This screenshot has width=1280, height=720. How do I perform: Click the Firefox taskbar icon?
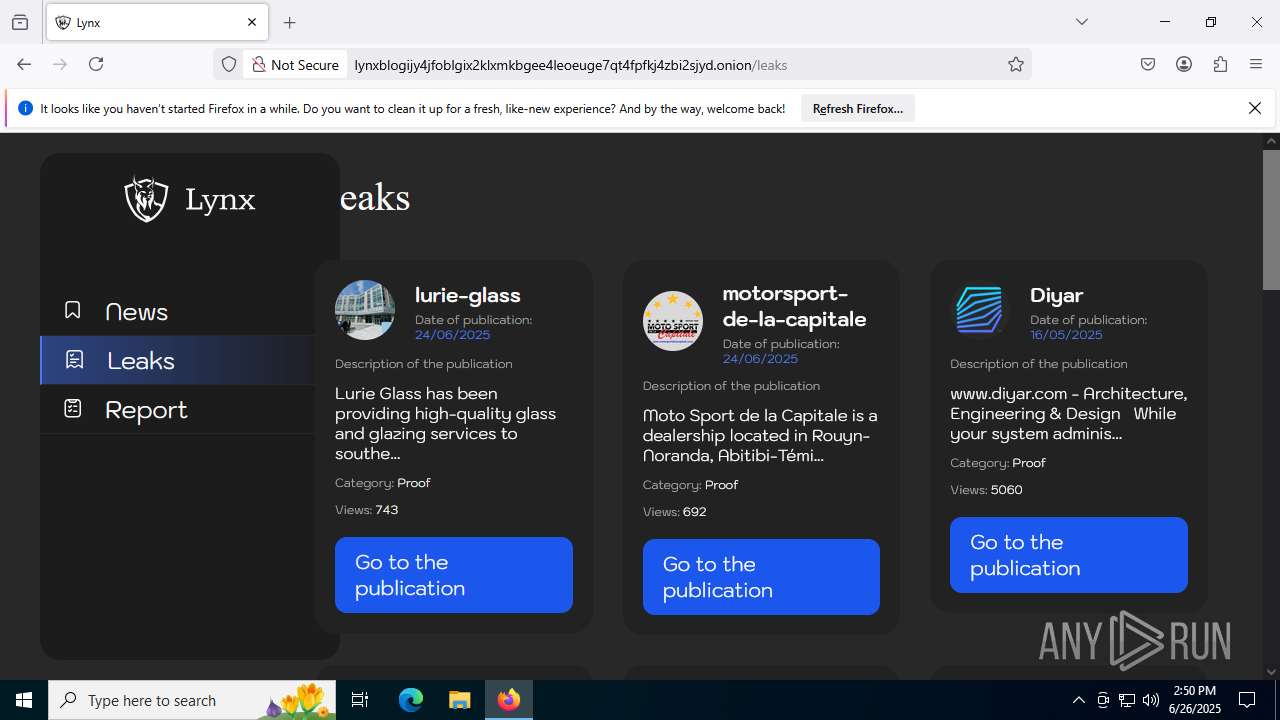point(509,700)
